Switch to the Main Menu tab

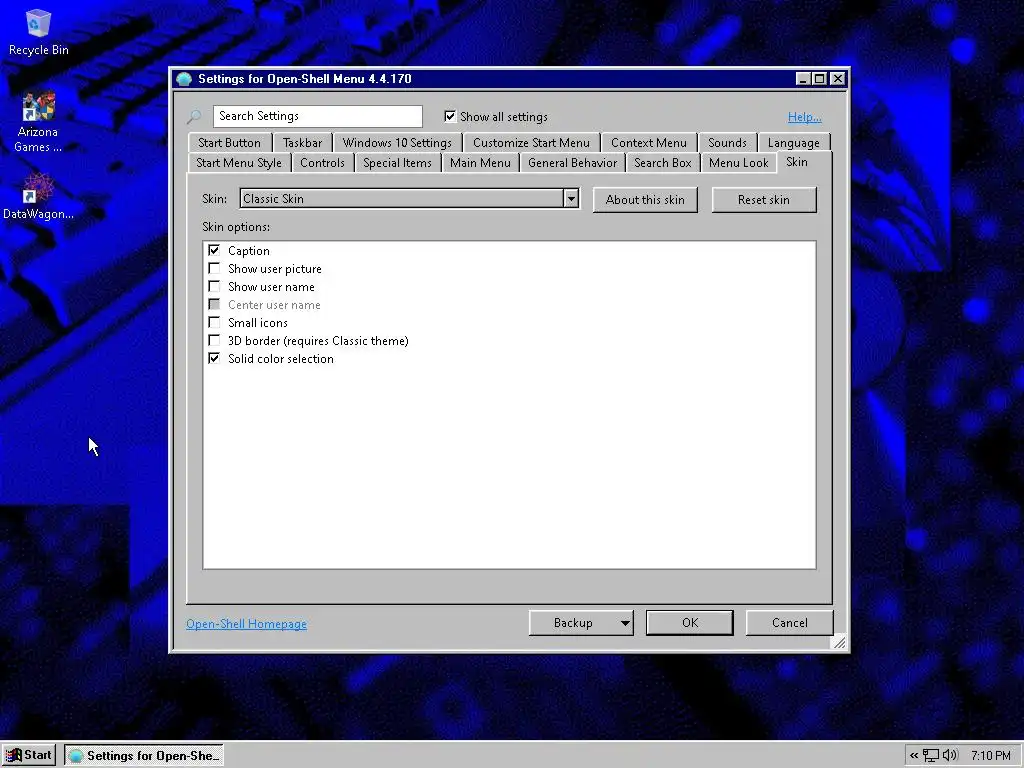(x=480, y=163)
